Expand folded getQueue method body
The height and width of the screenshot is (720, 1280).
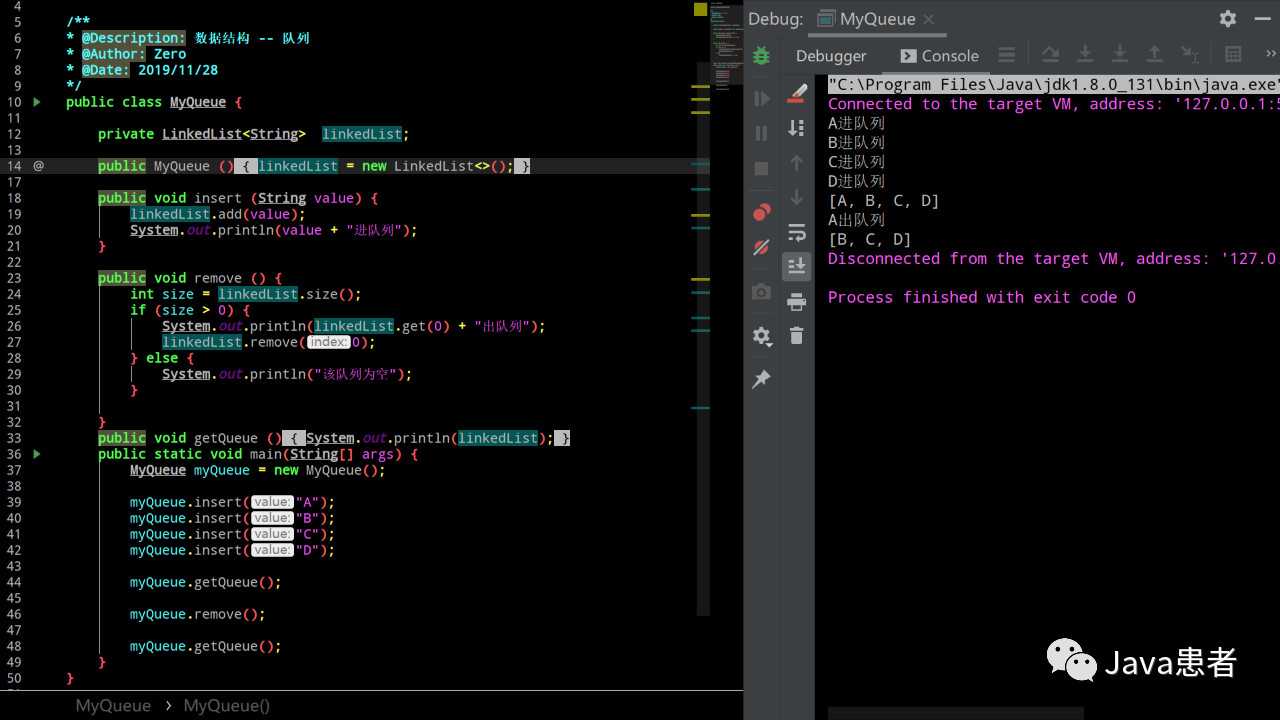point(294,438)
